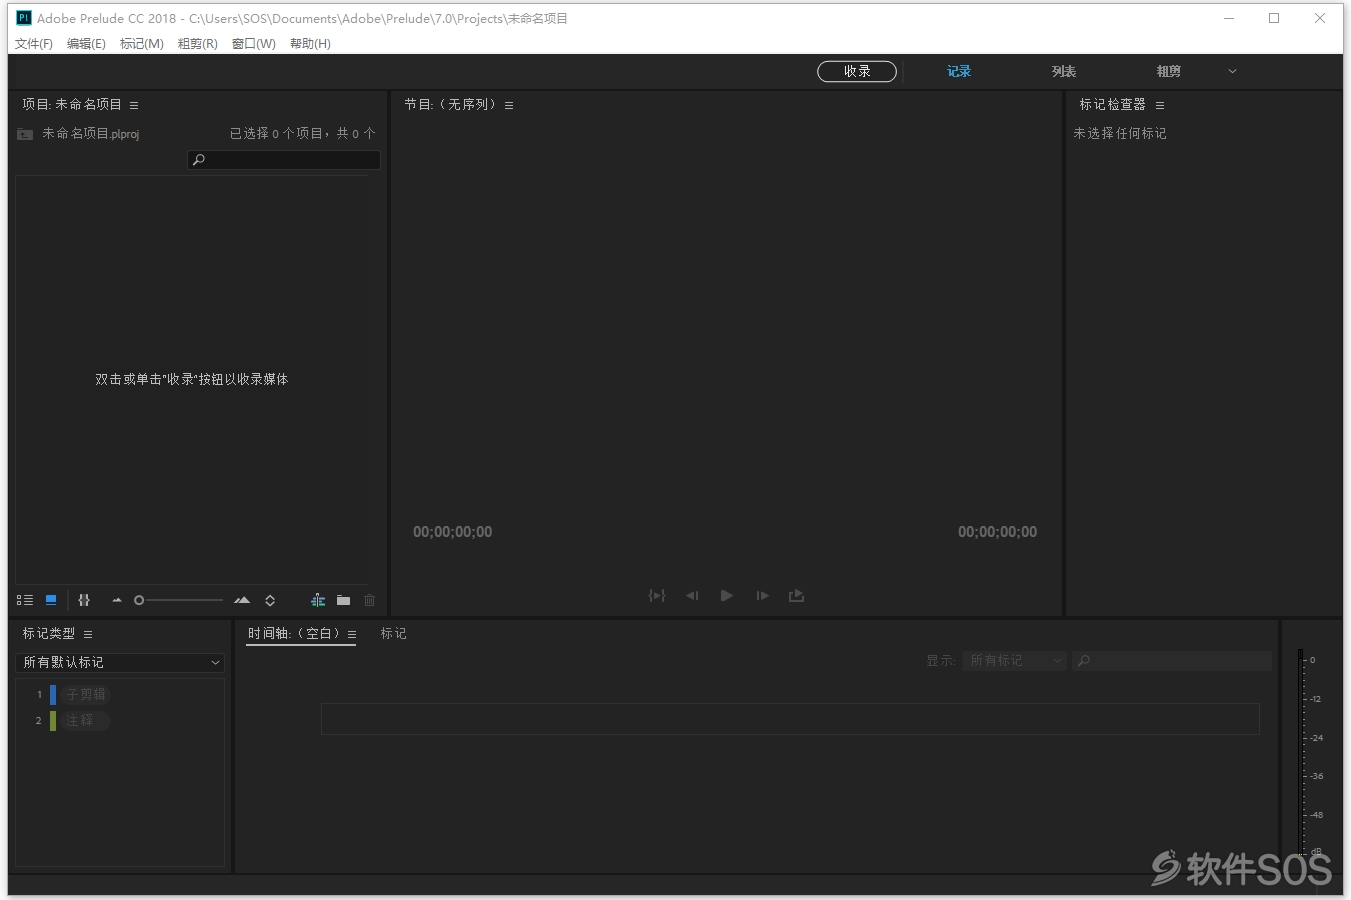Switch to the 粗剪 workspace
Screen dimensions: 1351x900
(1169, 71)
